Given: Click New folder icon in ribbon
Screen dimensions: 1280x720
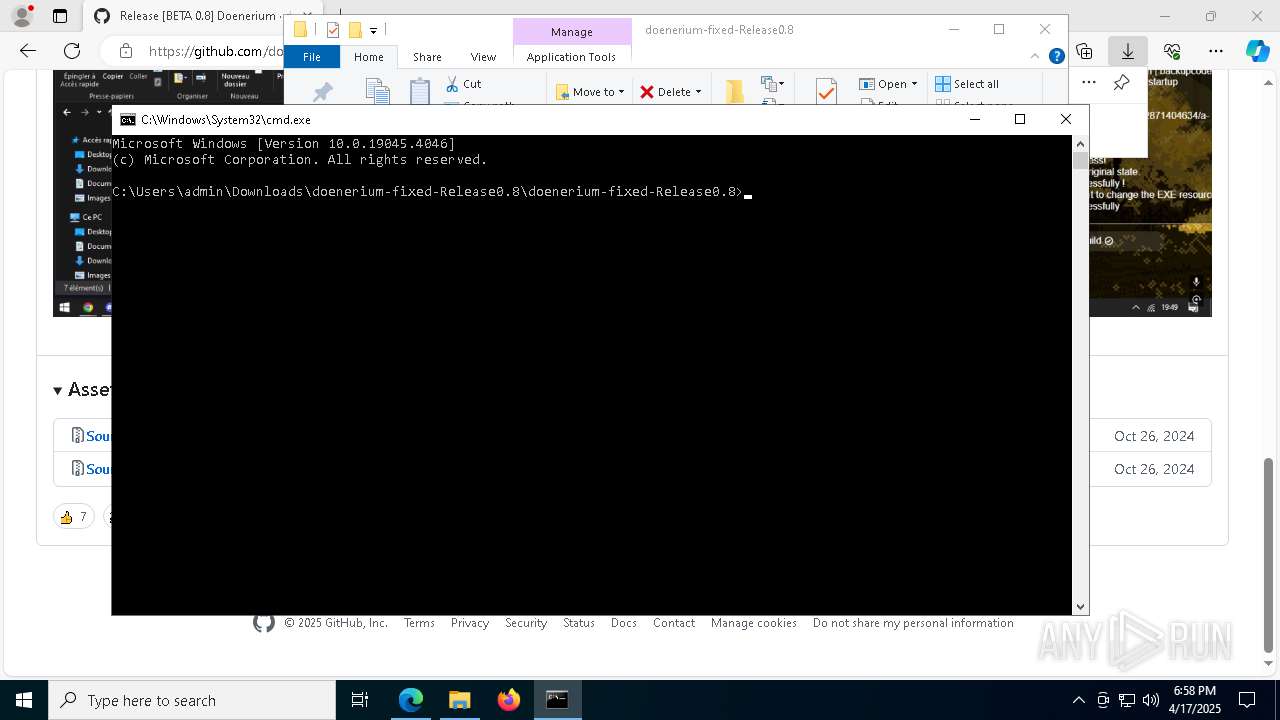Looking at the screenshot, I should click(734, 91).
